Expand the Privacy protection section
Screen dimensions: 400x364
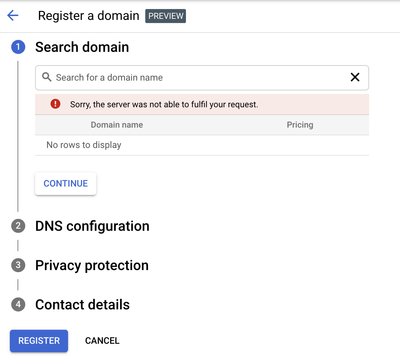92,265
